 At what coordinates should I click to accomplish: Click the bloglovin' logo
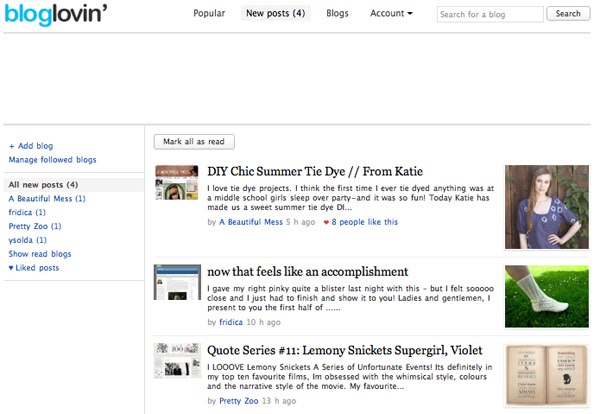click(x=55, y=14)
